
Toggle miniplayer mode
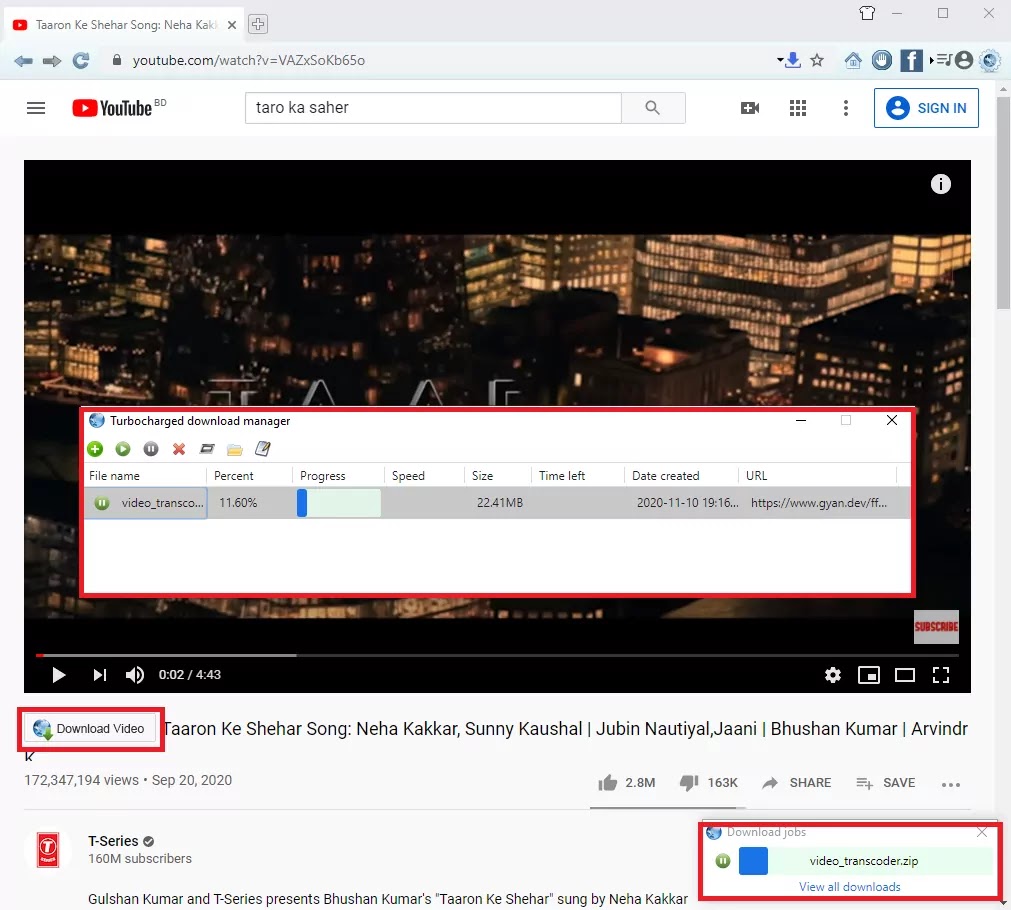[869, 675]
